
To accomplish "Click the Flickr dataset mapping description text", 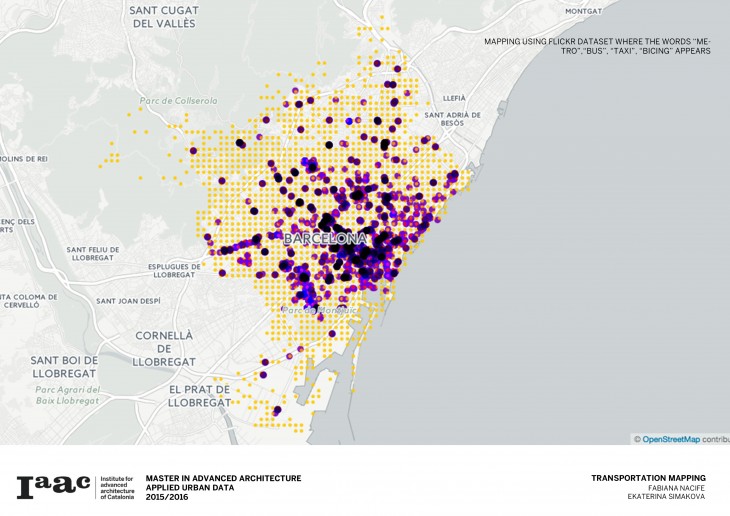I will (597, 46).
